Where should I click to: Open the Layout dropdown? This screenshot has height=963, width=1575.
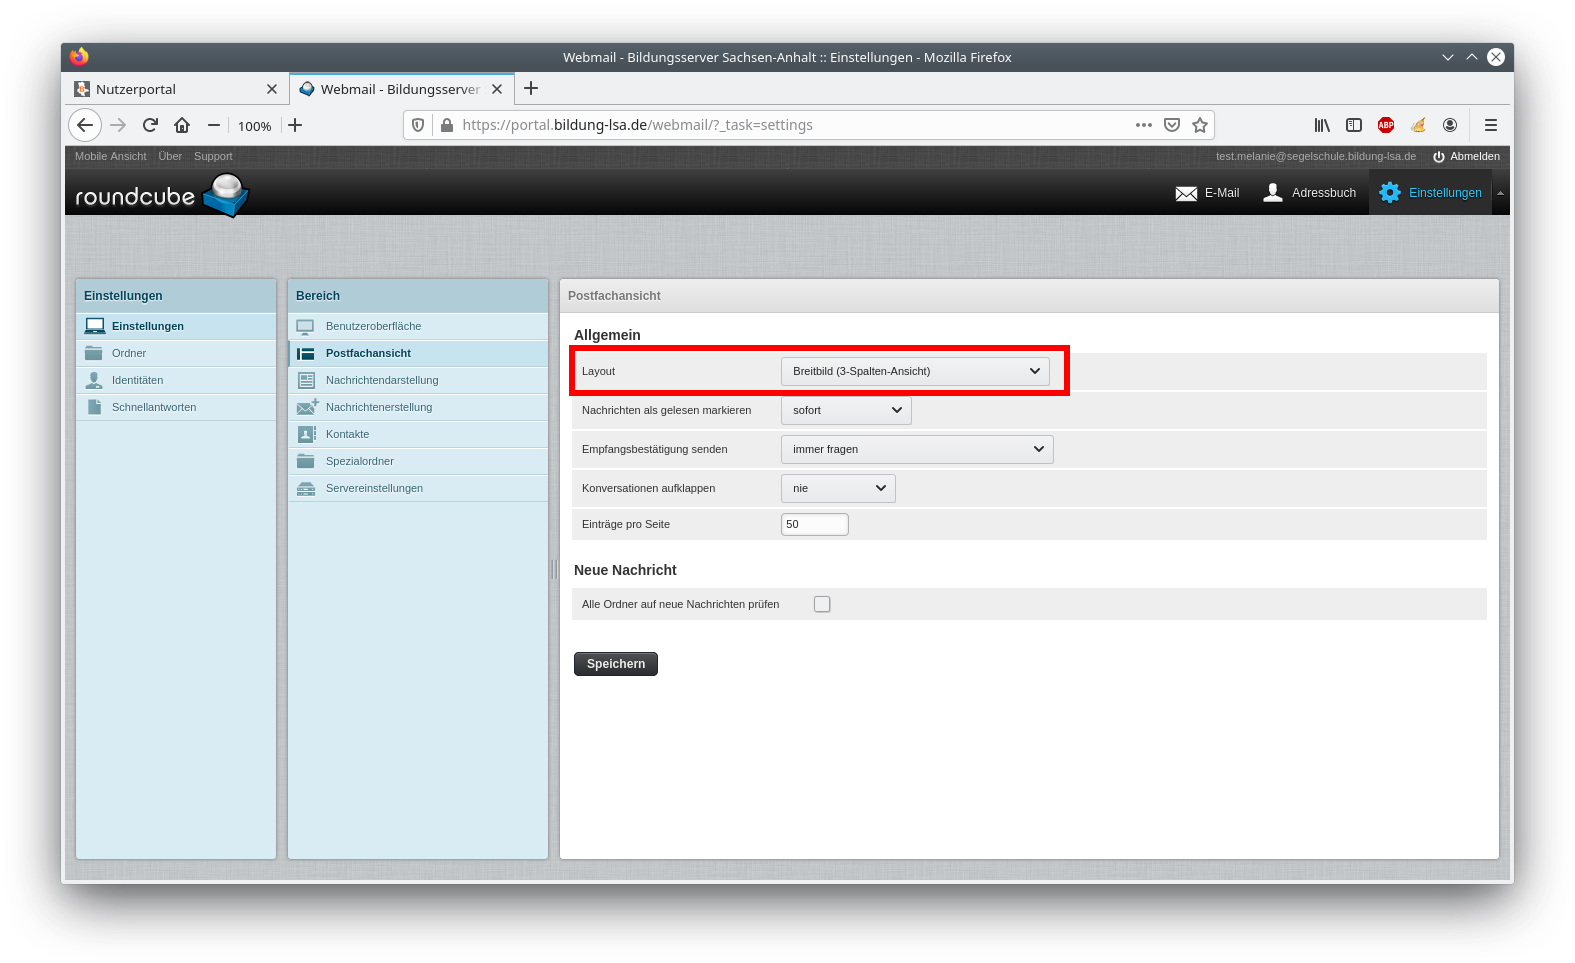915,371
